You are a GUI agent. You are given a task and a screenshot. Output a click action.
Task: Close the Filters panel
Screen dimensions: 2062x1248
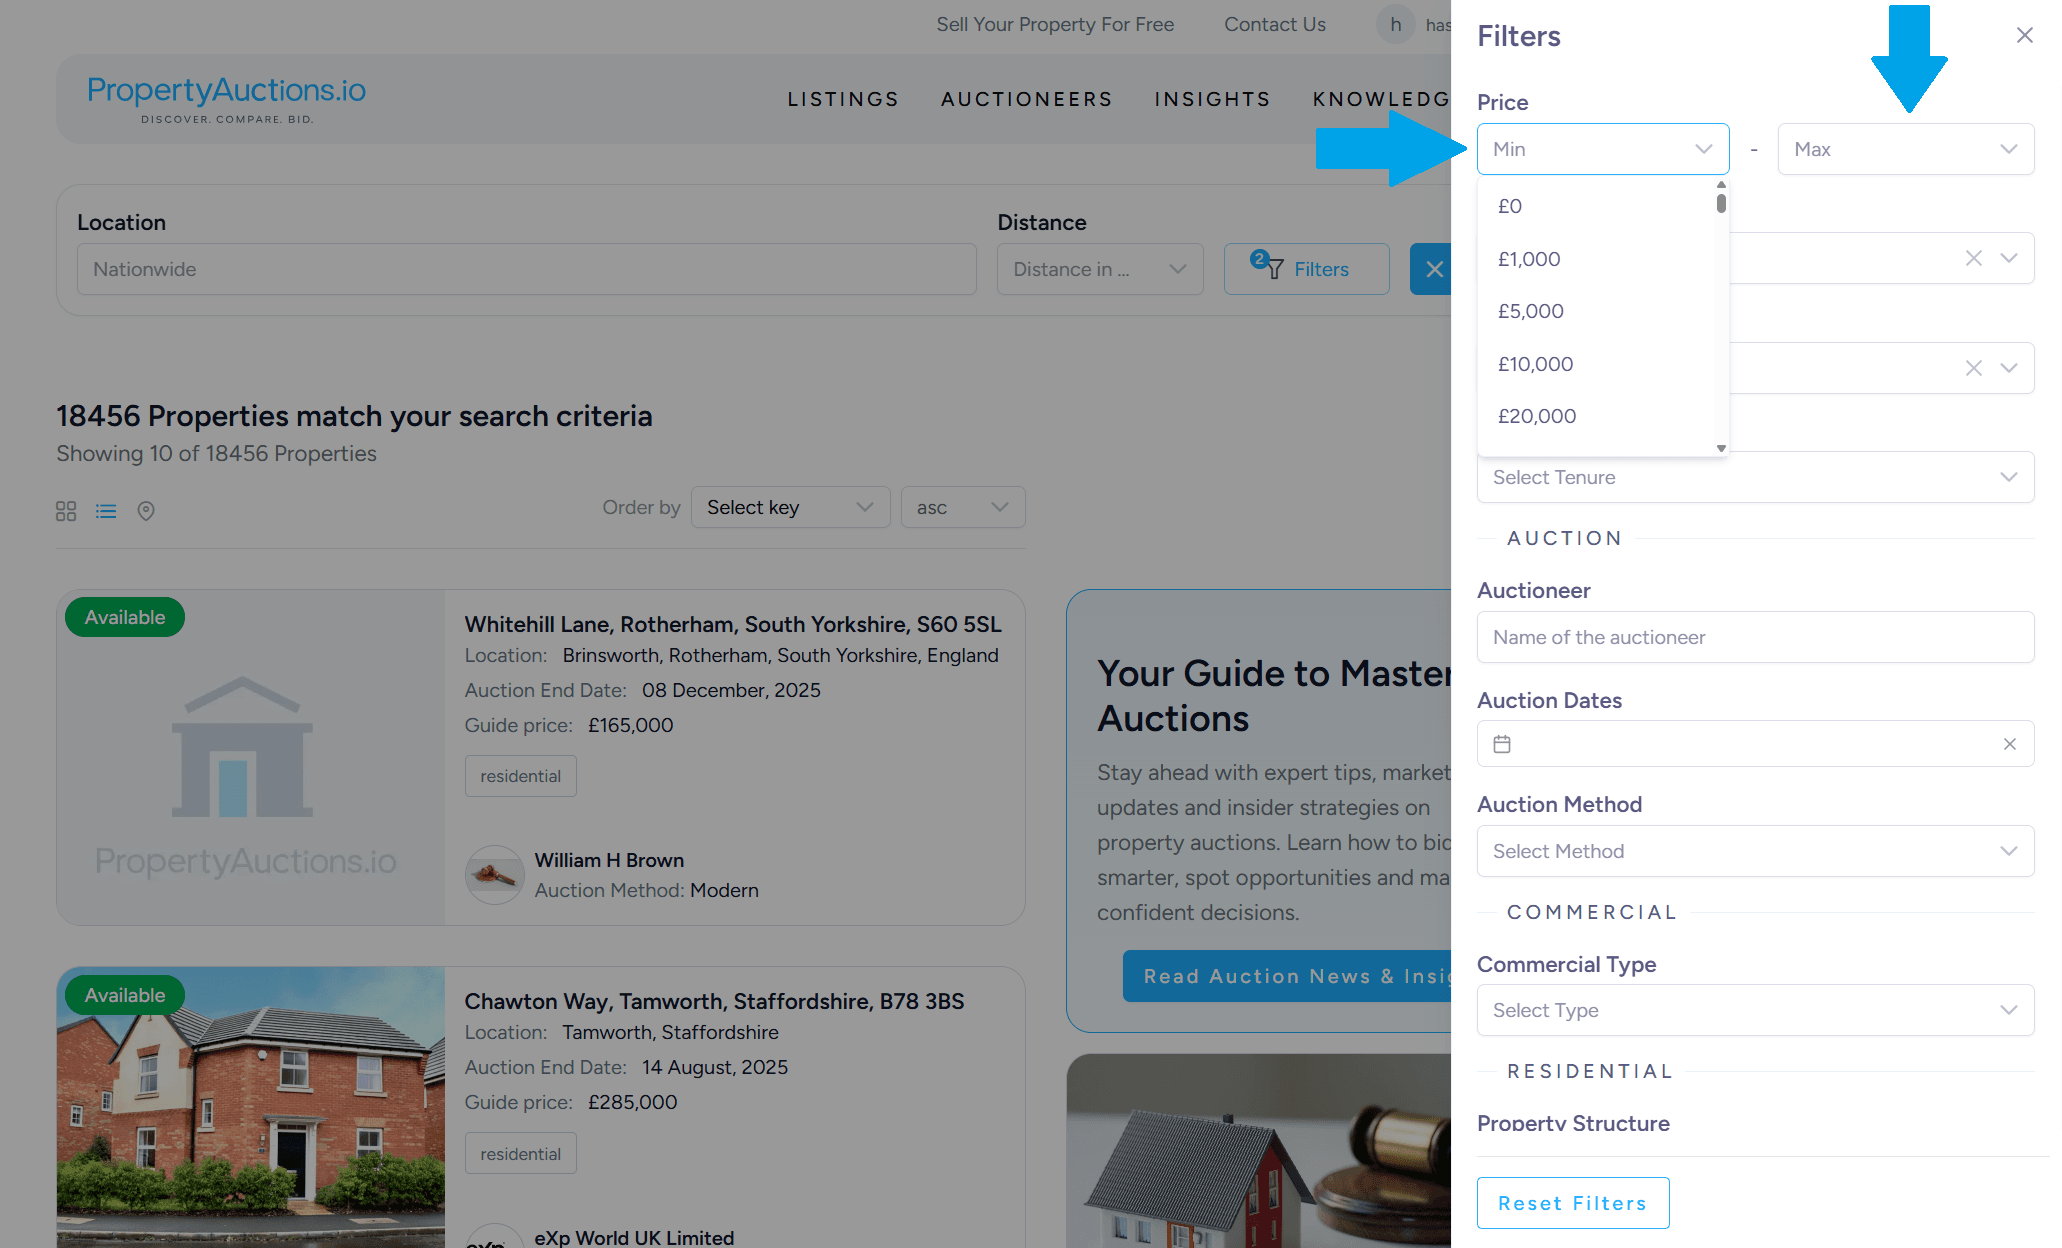click(x=2024, y=36)
